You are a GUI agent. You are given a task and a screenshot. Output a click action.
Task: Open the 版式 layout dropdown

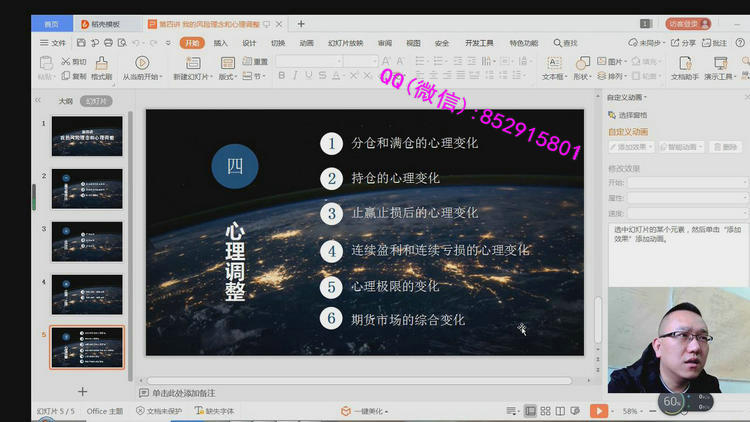(x=228, y=76)
